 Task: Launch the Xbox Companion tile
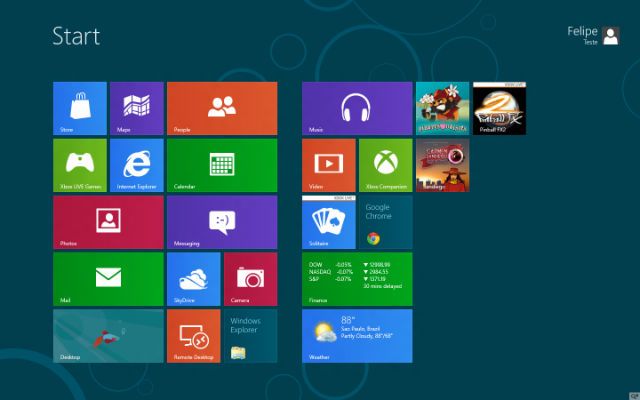[386, 165]
